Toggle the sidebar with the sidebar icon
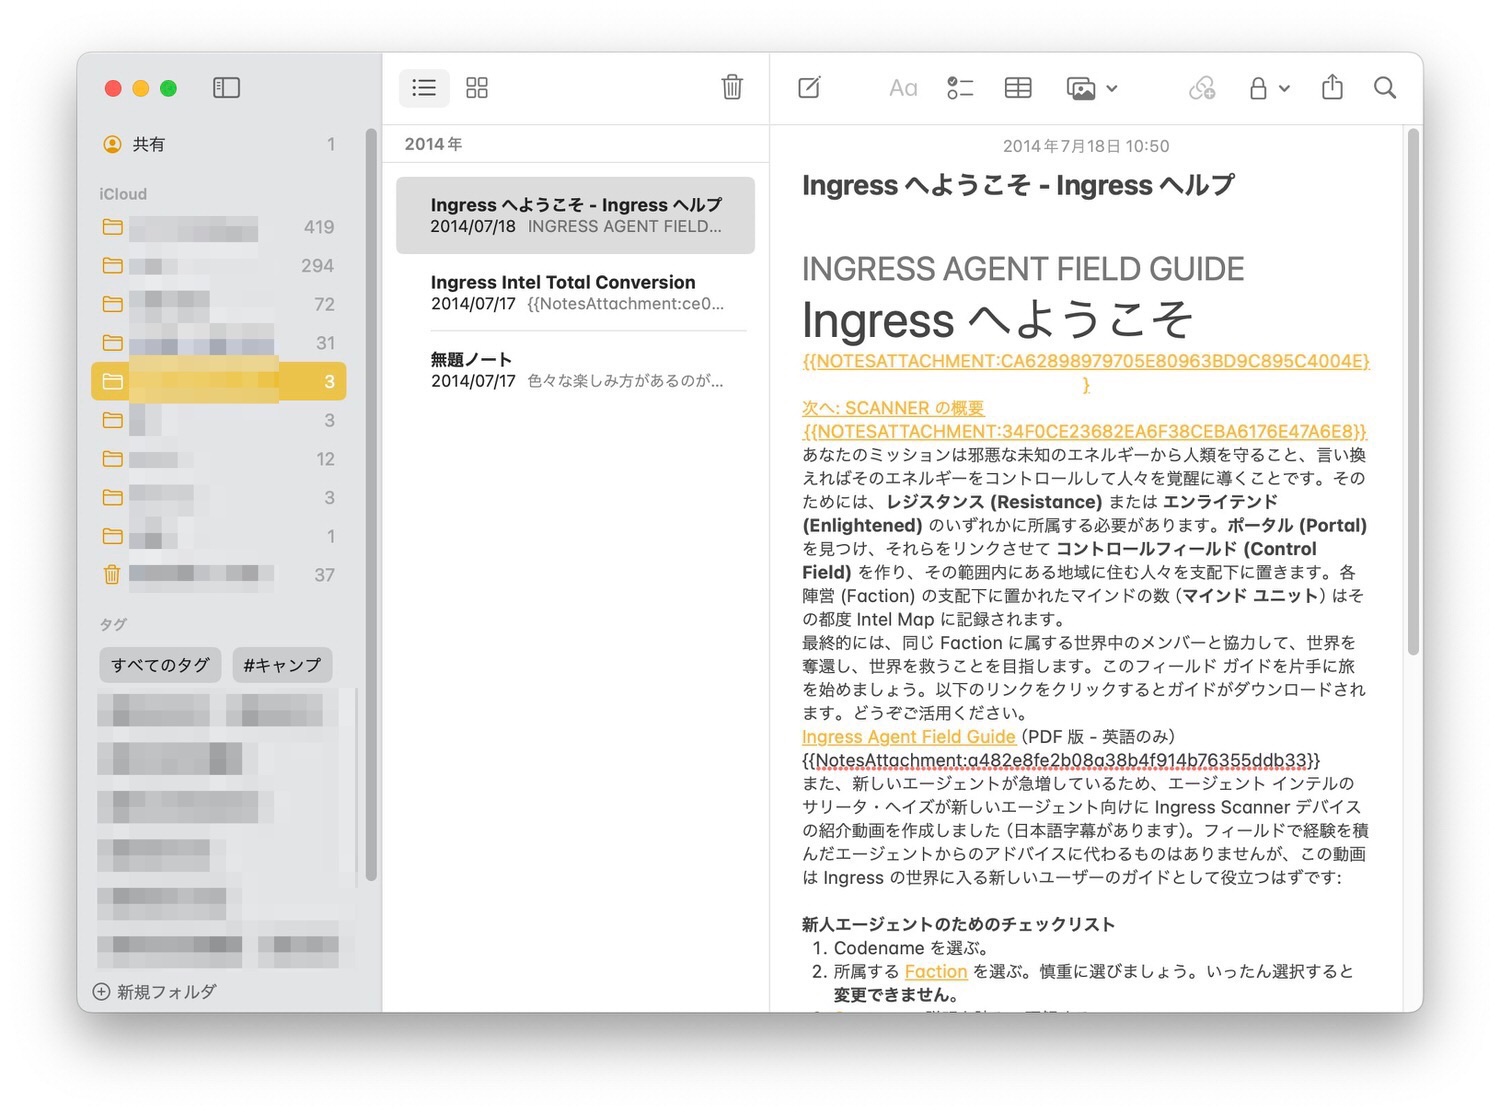 [x=227, y=88]
